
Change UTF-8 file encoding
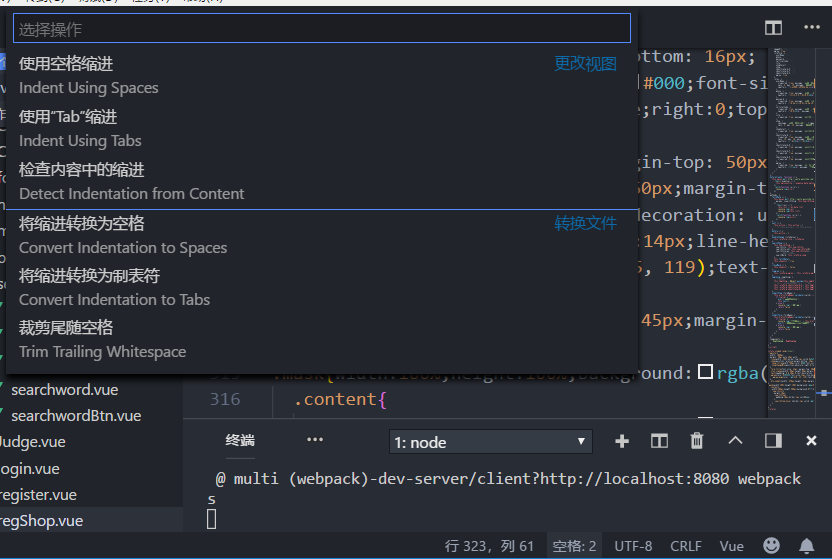click(x=633, y=546)
